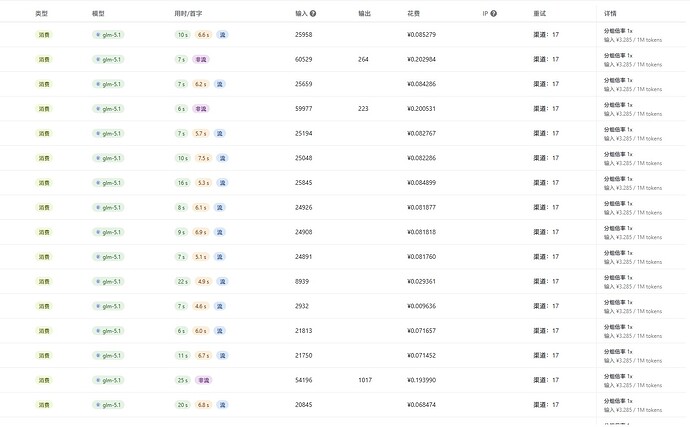This screenshot has height=427, width=690.
Task: Click the cost ¥0.081818
Action: point(422,232)
